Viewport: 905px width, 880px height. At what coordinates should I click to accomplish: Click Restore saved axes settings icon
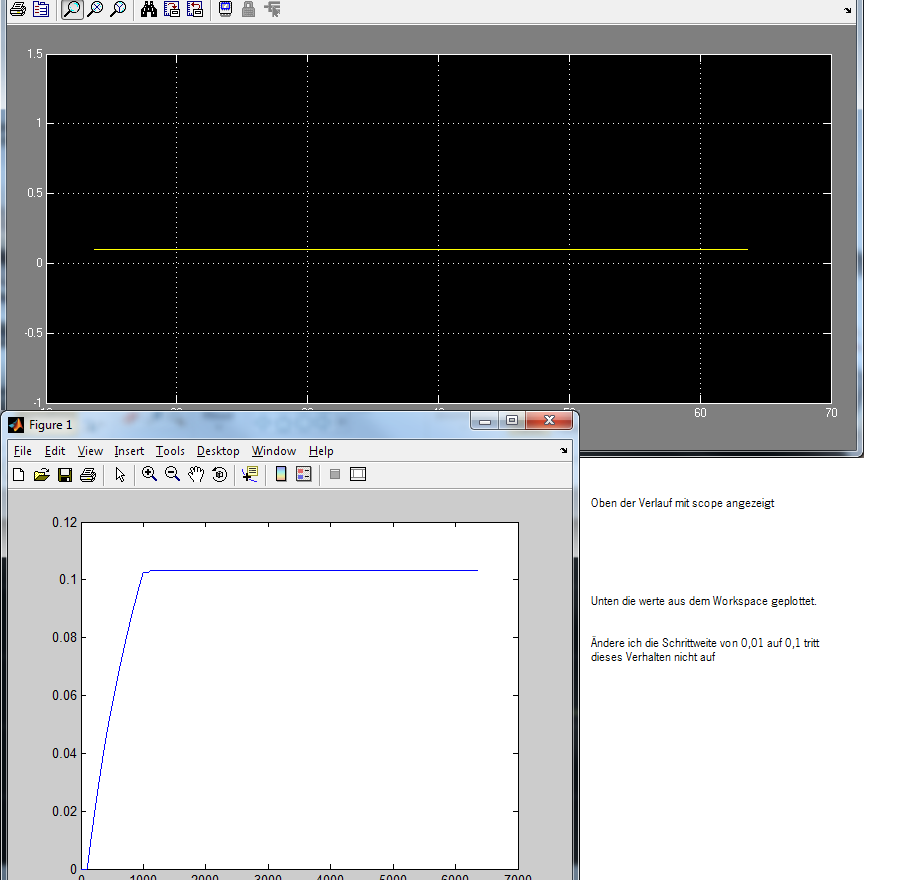pos(195,10)
